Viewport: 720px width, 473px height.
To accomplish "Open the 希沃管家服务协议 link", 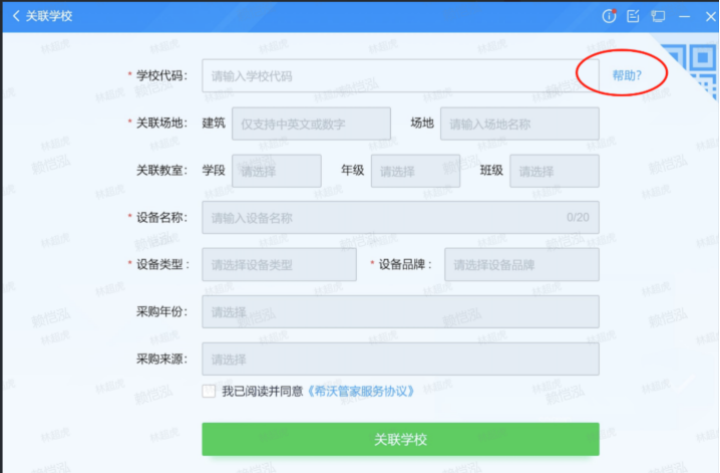I will pyautogui.click(x=361, y=391).
